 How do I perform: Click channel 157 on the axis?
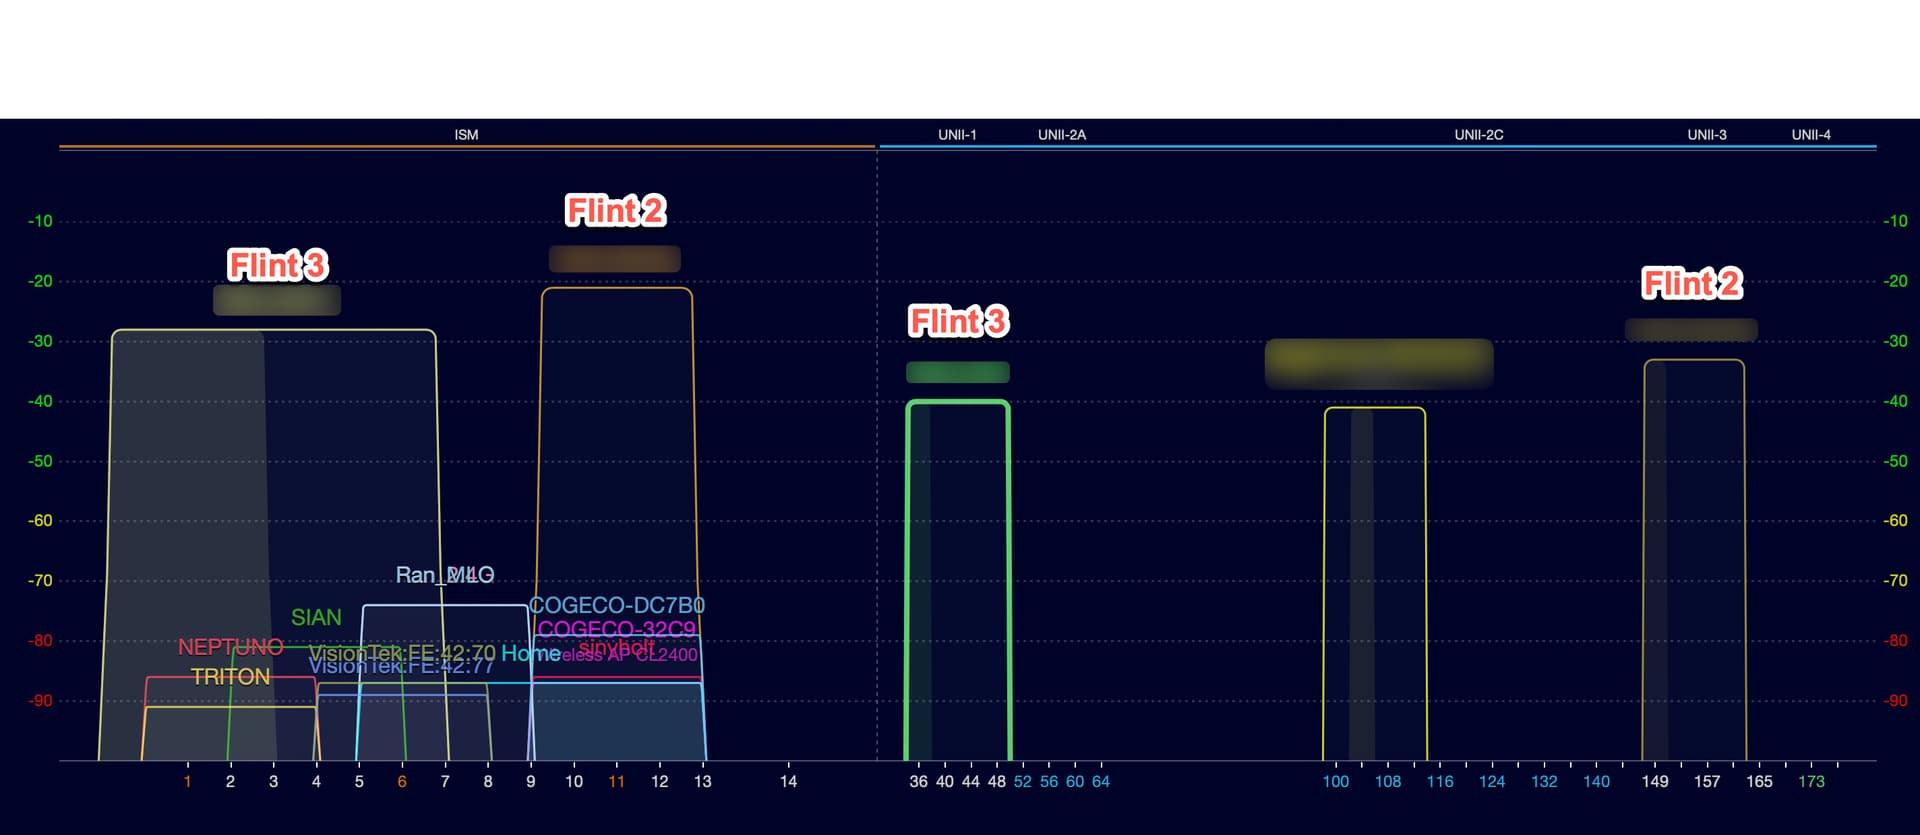(1707, 782)
